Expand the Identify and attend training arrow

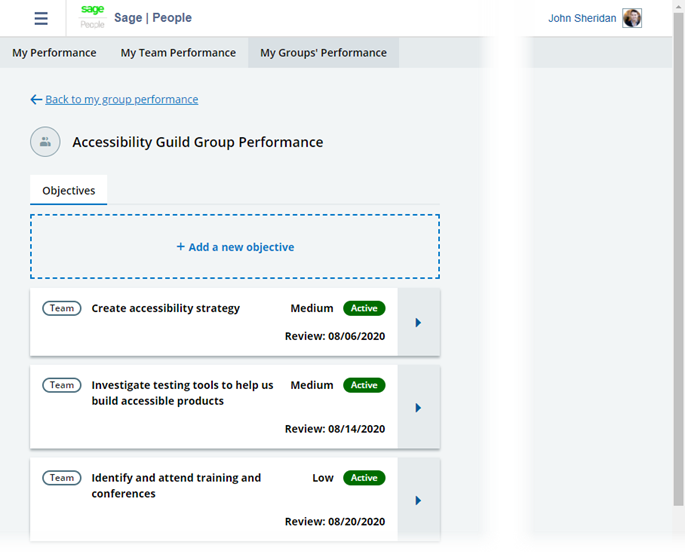coord(418,500)
